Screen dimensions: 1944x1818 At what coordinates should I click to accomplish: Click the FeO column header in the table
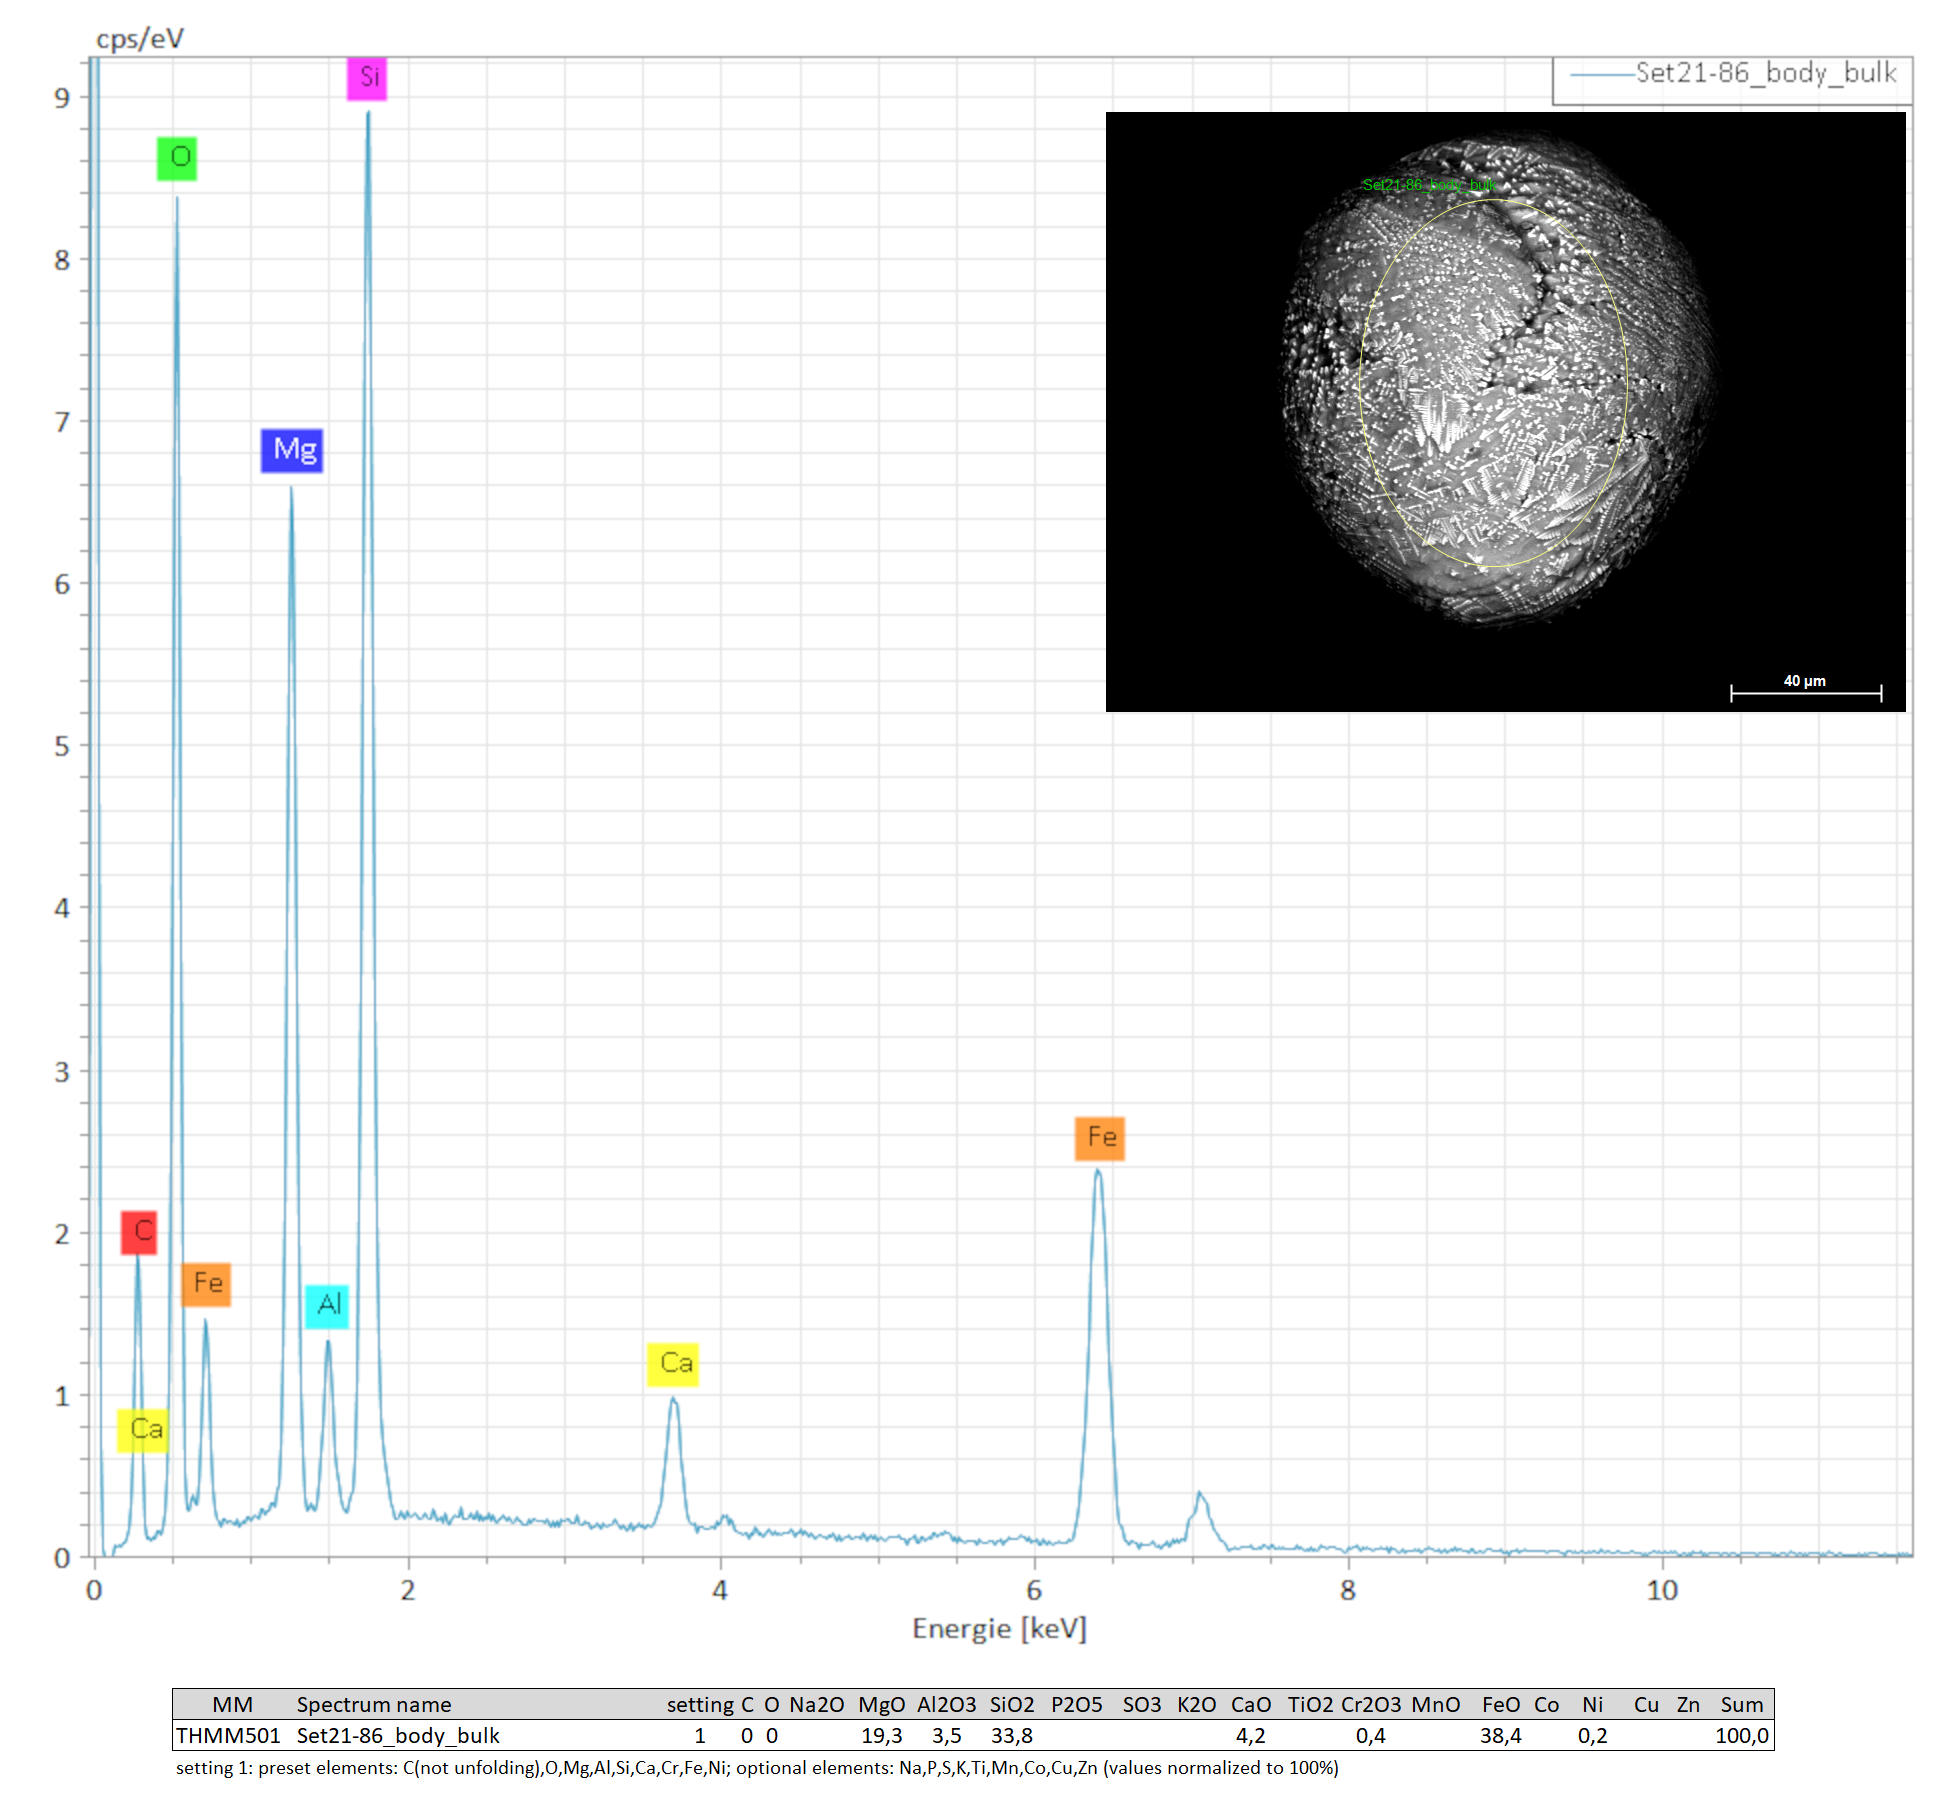point(1500,1704)
